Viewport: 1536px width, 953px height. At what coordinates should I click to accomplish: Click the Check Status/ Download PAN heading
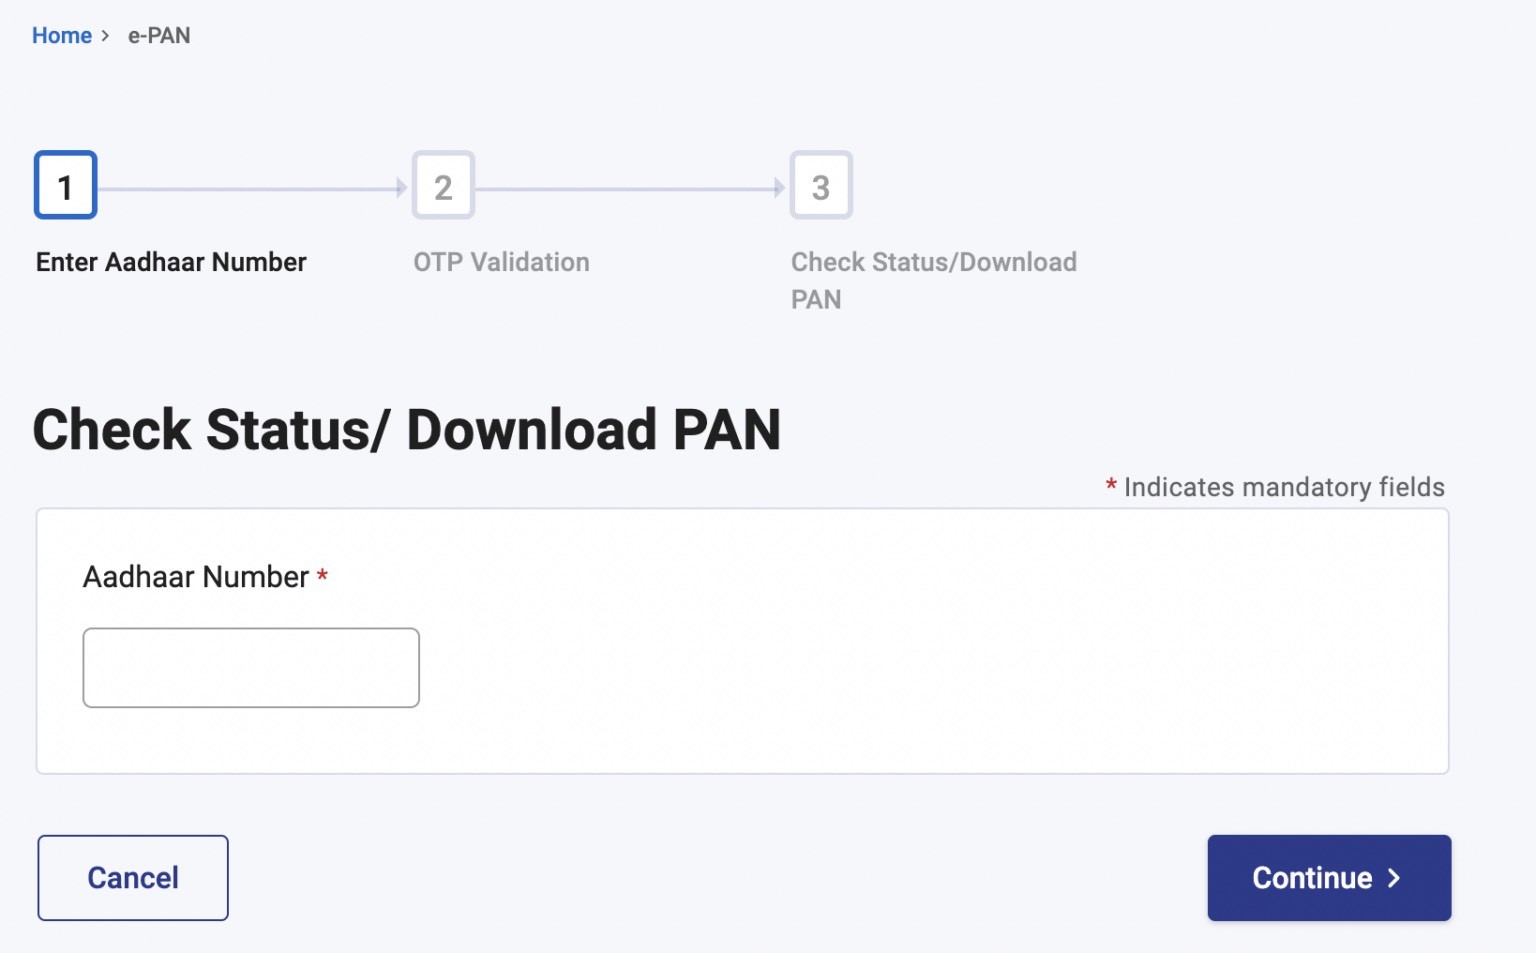coord(406,430)
